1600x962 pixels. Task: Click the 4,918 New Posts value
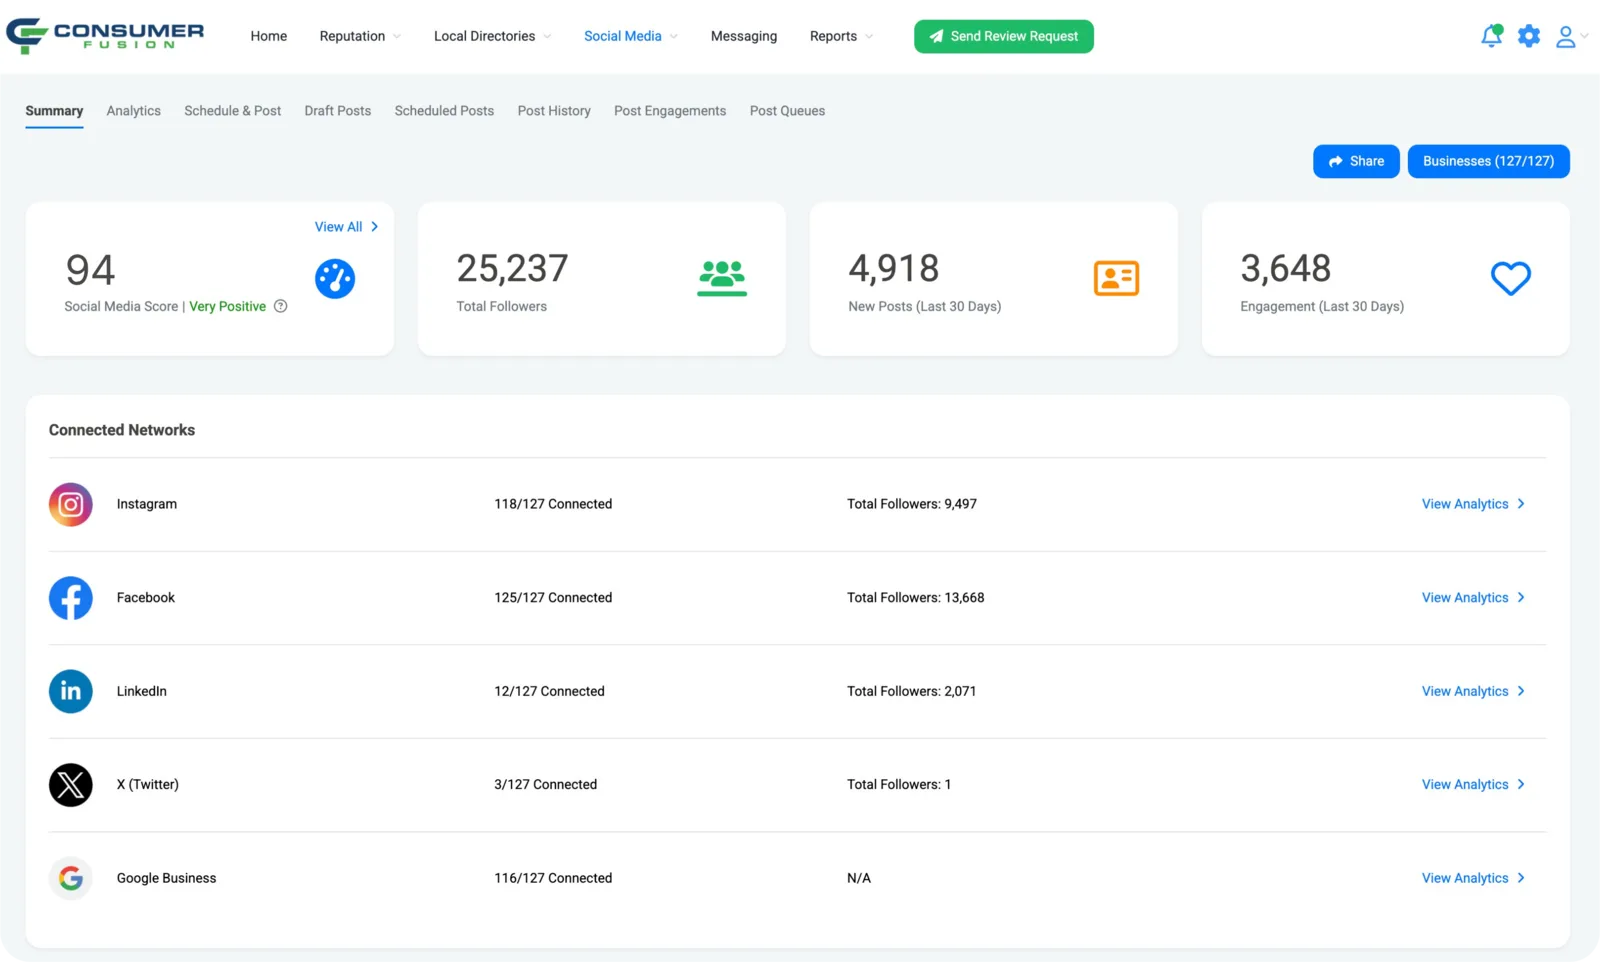coord(893,268)
